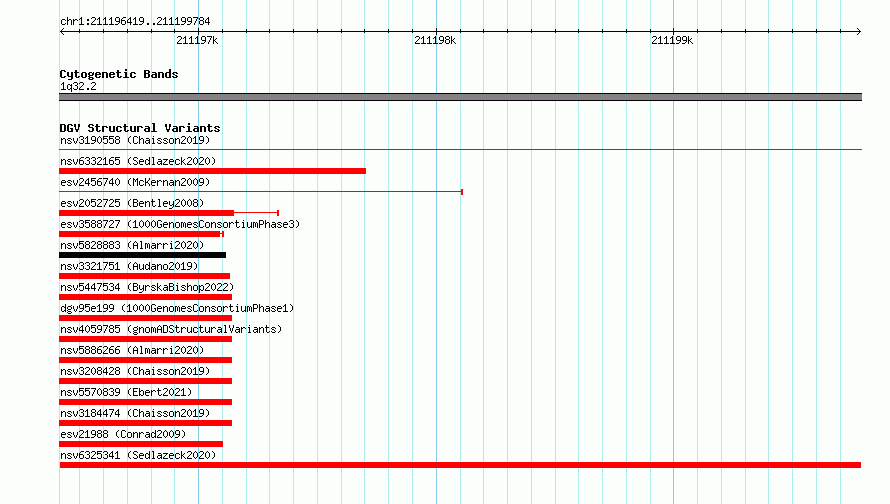Open variant esv3588727 (1000GenomesConsortiumPhase3) label
The image size is (890, 504).
click(180, 224)
